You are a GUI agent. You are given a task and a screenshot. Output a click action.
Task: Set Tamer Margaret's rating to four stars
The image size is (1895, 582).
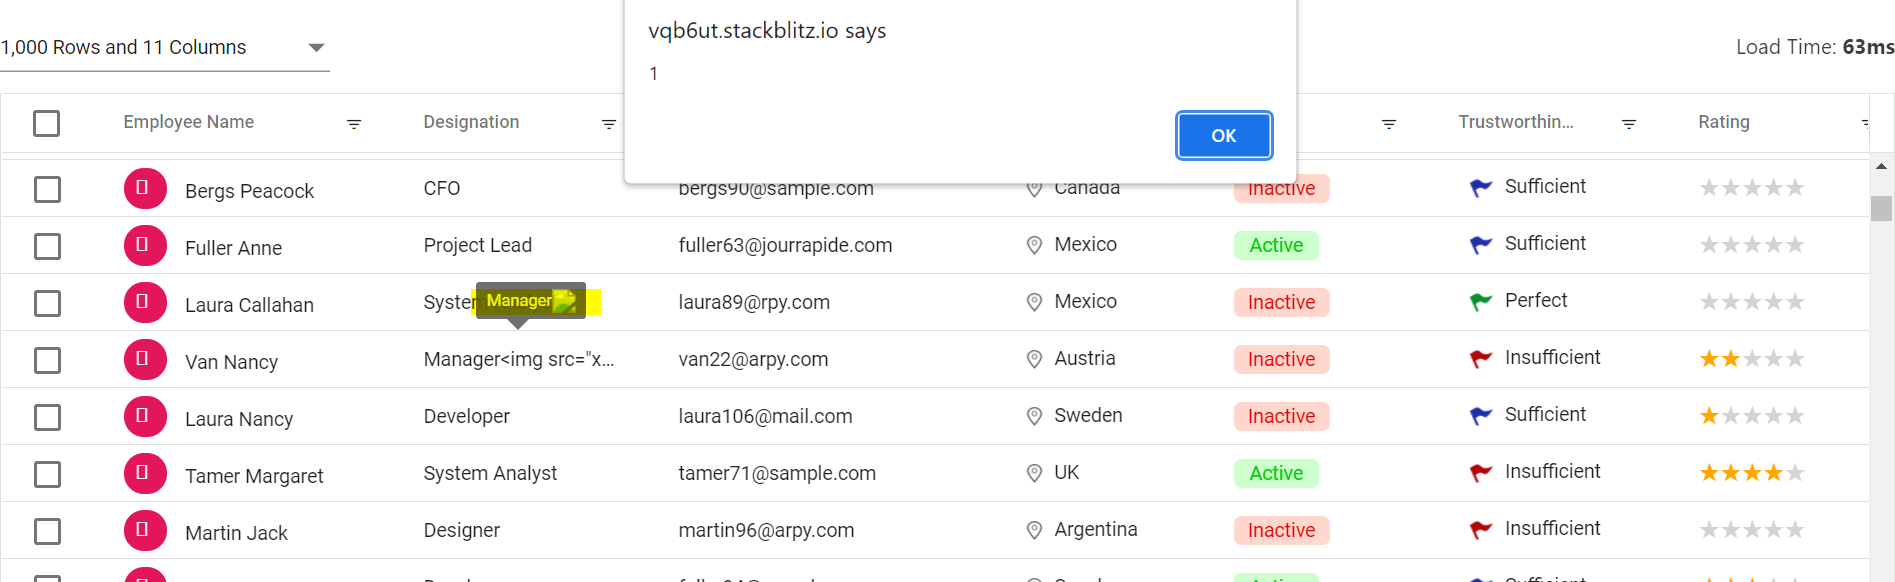click(1773, 473)
